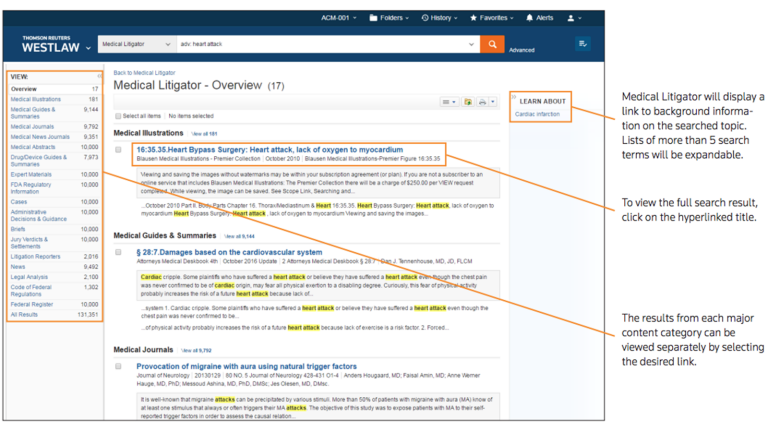Open the user profile menu
This screenshot has width=768, height=432.
click(574, 18)
